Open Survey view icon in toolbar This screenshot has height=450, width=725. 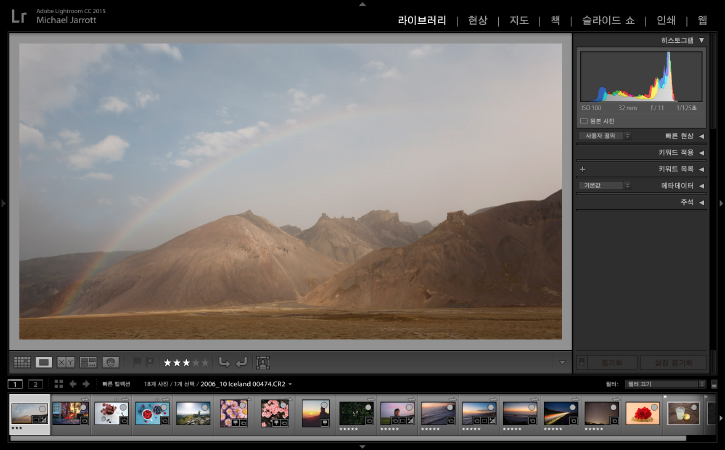88,363
